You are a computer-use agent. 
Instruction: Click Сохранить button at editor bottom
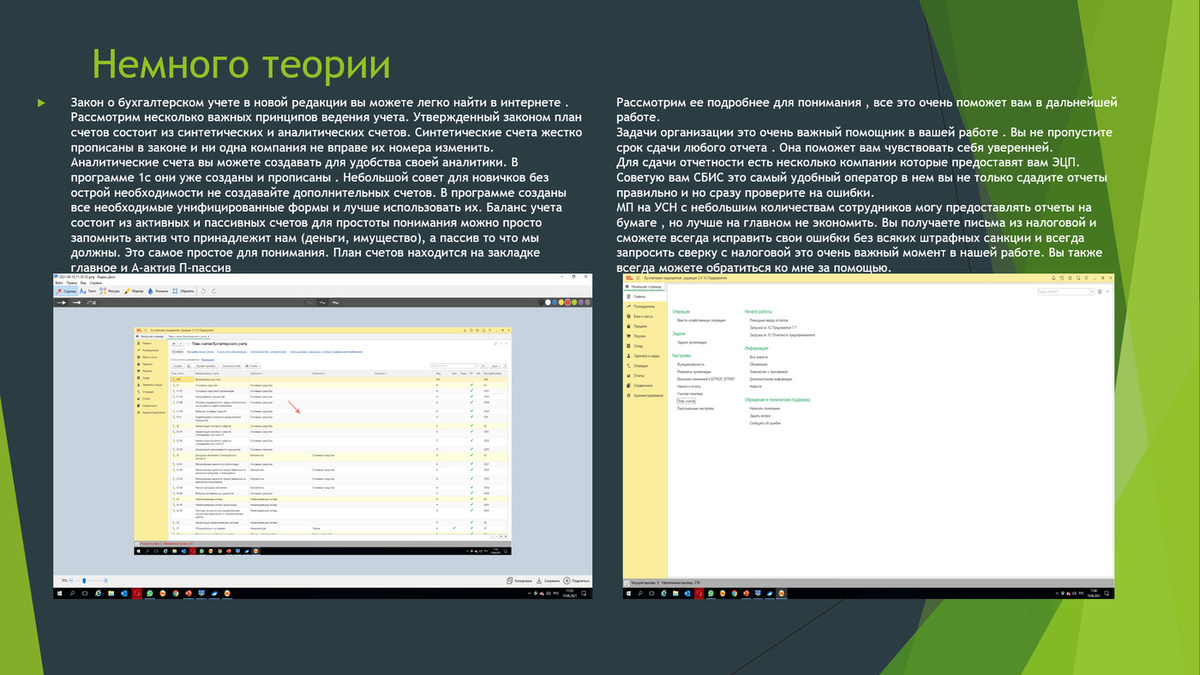click(x=548, y=579)
